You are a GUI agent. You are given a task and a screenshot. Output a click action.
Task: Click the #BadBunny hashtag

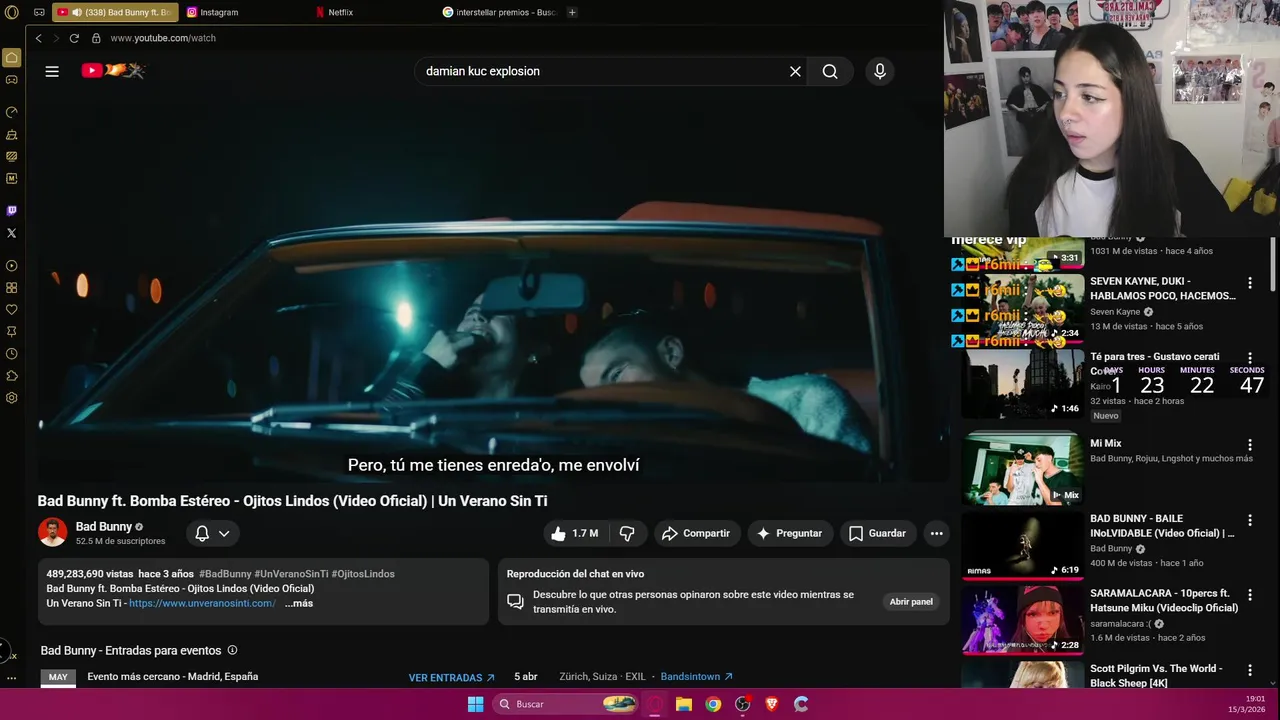click(x=225, y=574)
